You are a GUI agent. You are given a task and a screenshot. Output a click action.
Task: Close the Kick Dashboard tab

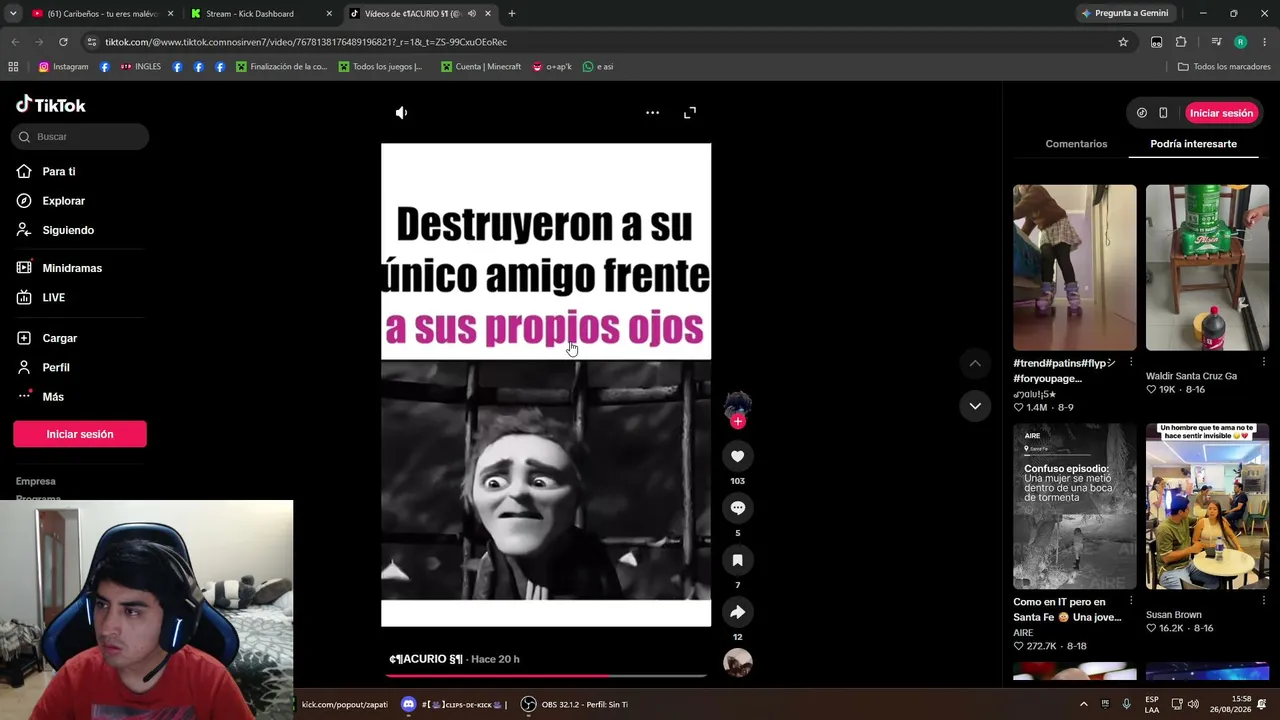(329, 14)
